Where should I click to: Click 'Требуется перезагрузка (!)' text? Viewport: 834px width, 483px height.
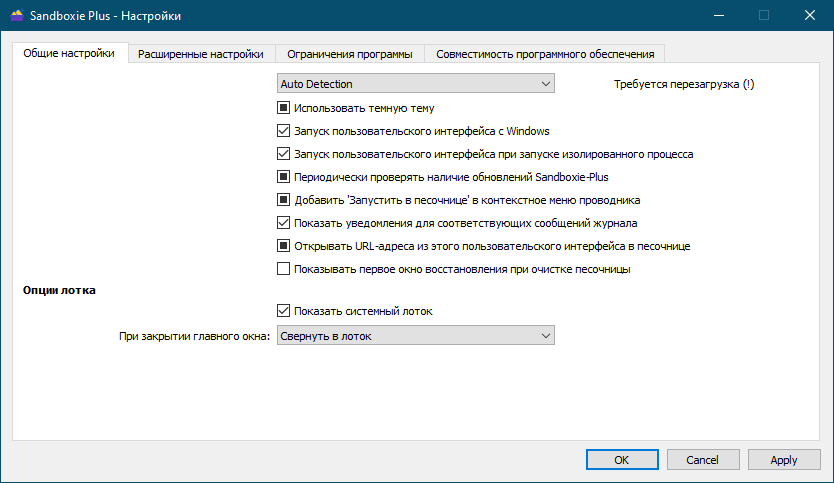[x=684, y=84]
